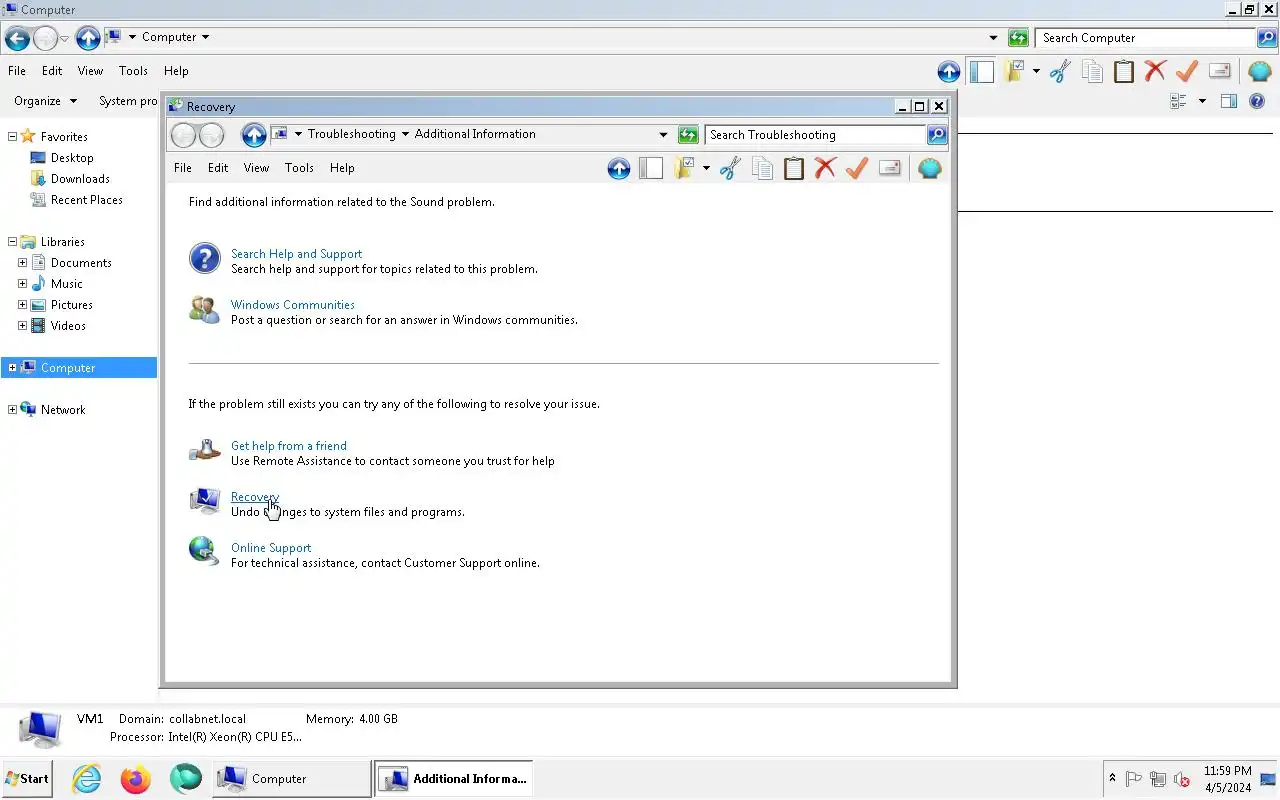Viewport: 1280px width, 800px height.
Task: Click green refresh button in Computer address bar
Action: tap(1018, 38)
